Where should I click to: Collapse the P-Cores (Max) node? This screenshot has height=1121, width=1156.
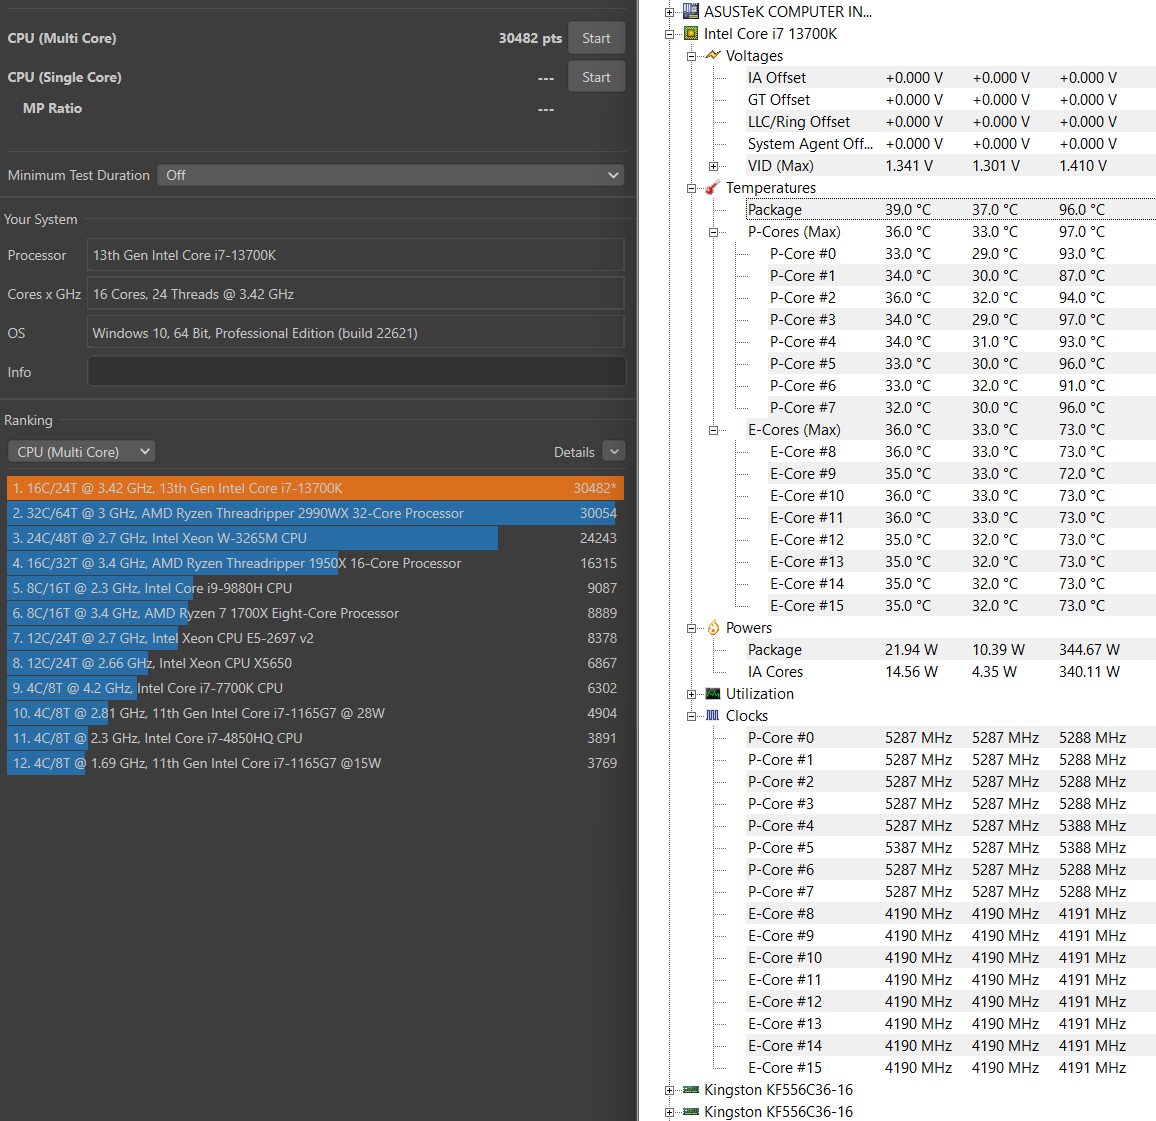tap(714, 232)
